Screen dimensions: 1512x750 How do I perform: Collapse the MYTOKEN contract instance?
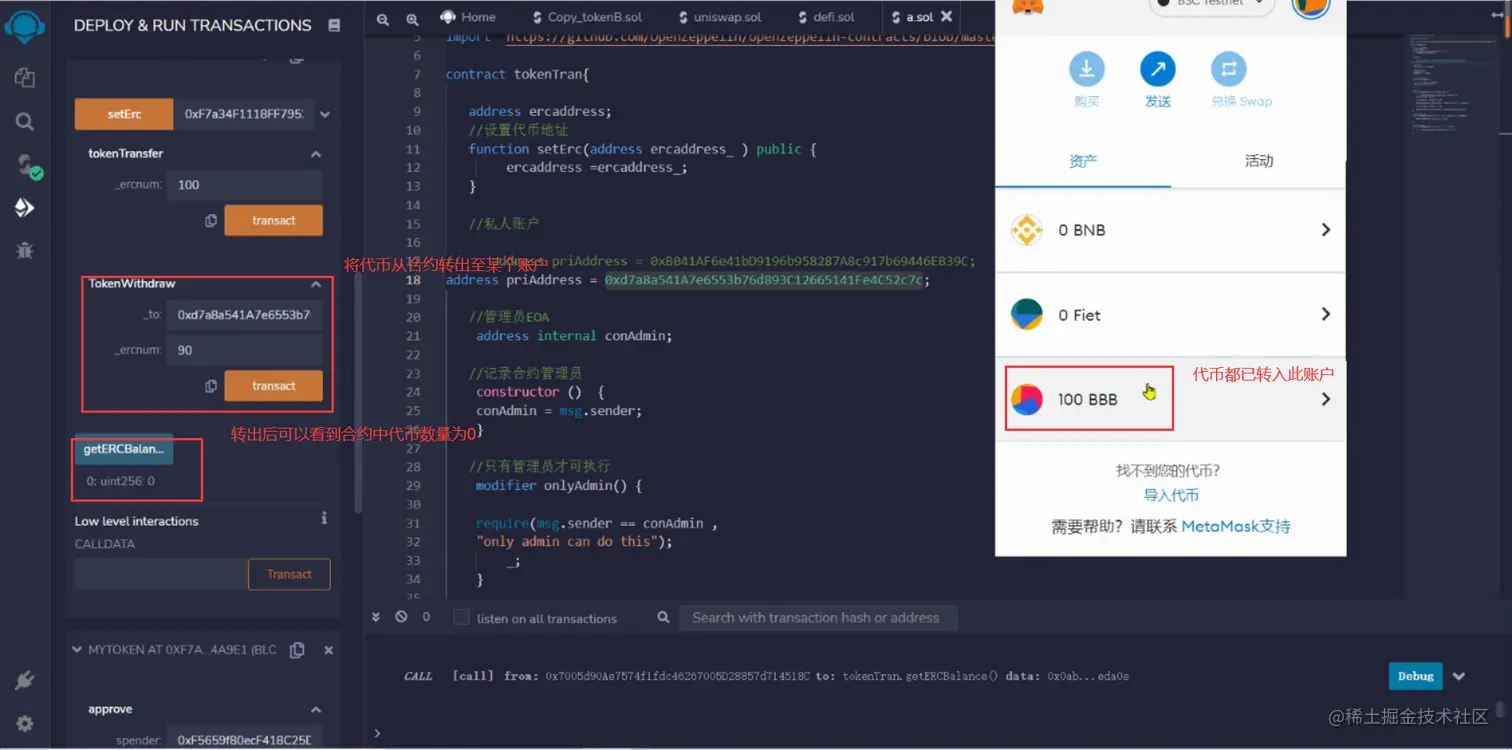(x=78, y=650)
